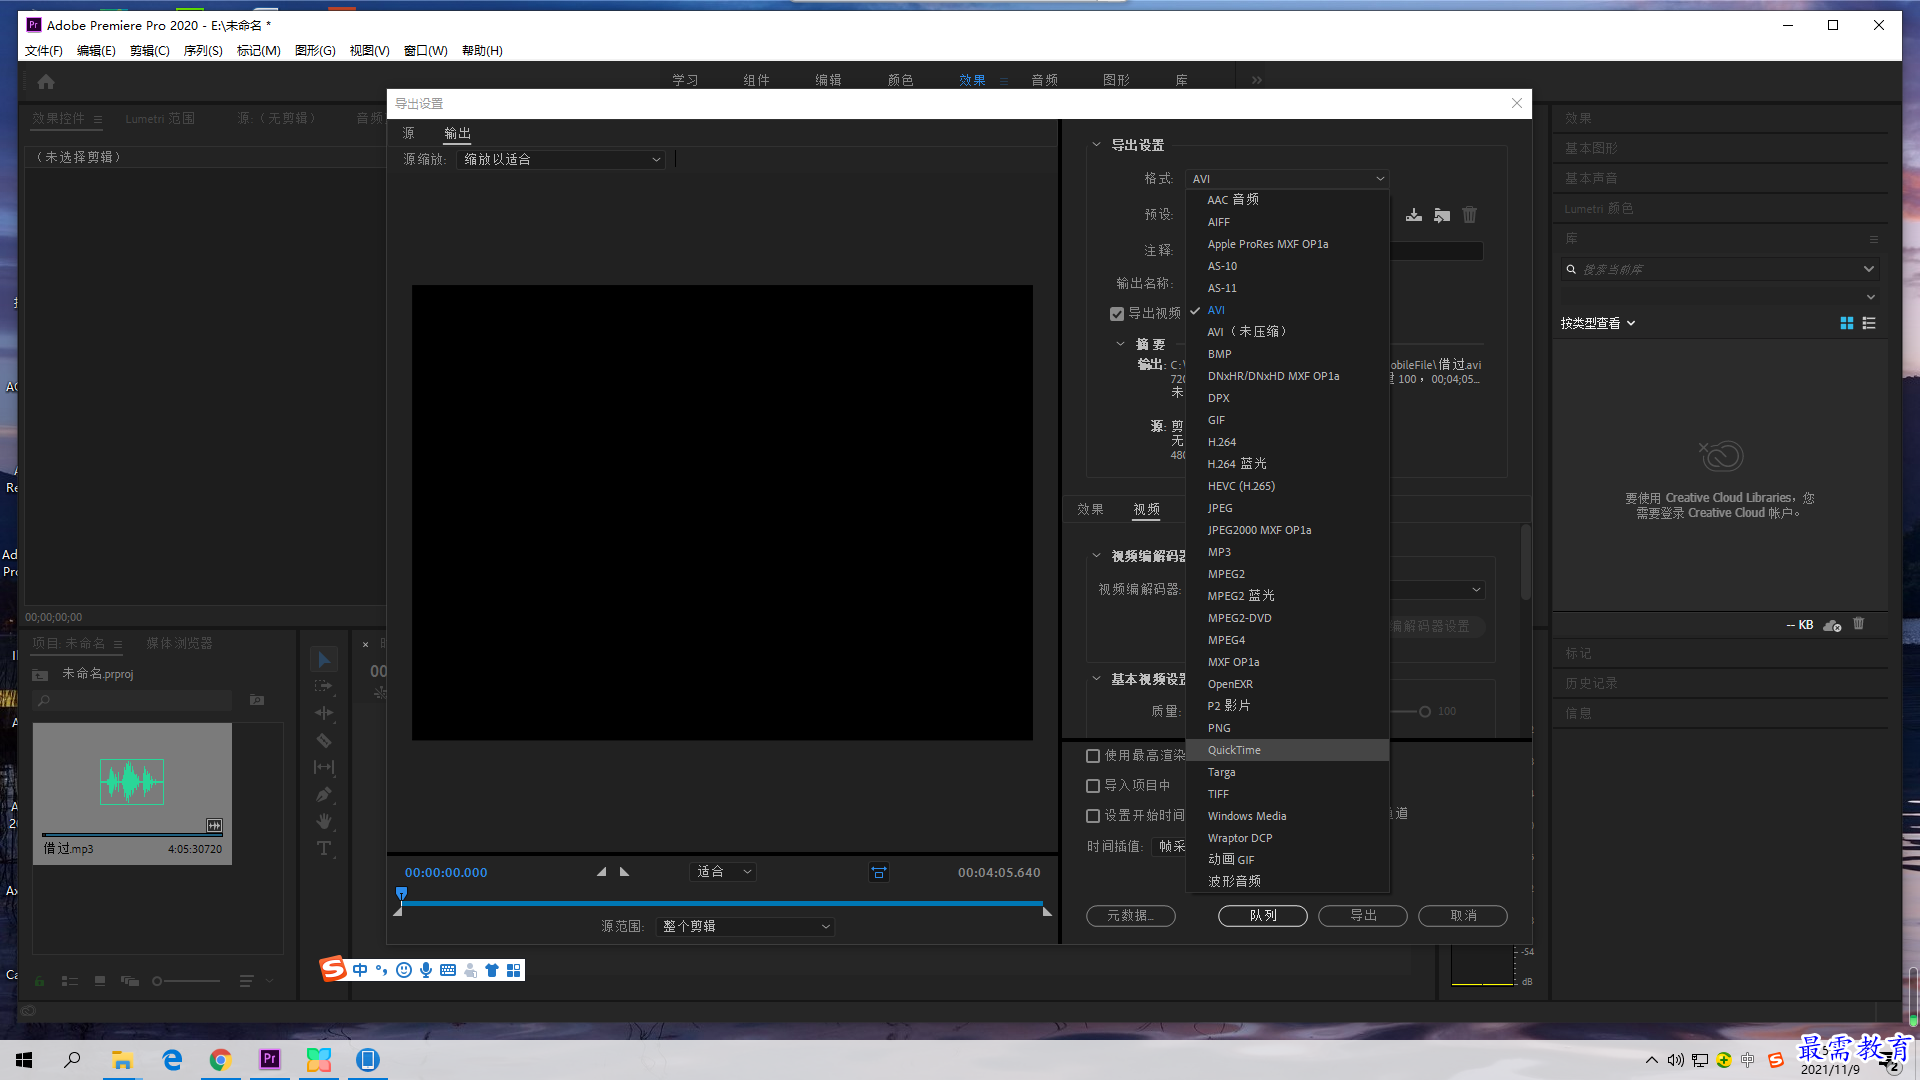This screenshot has width=1920, height=1080.
Task: Open the 按类型查看 dropdown
Action: click(1598, 323)
